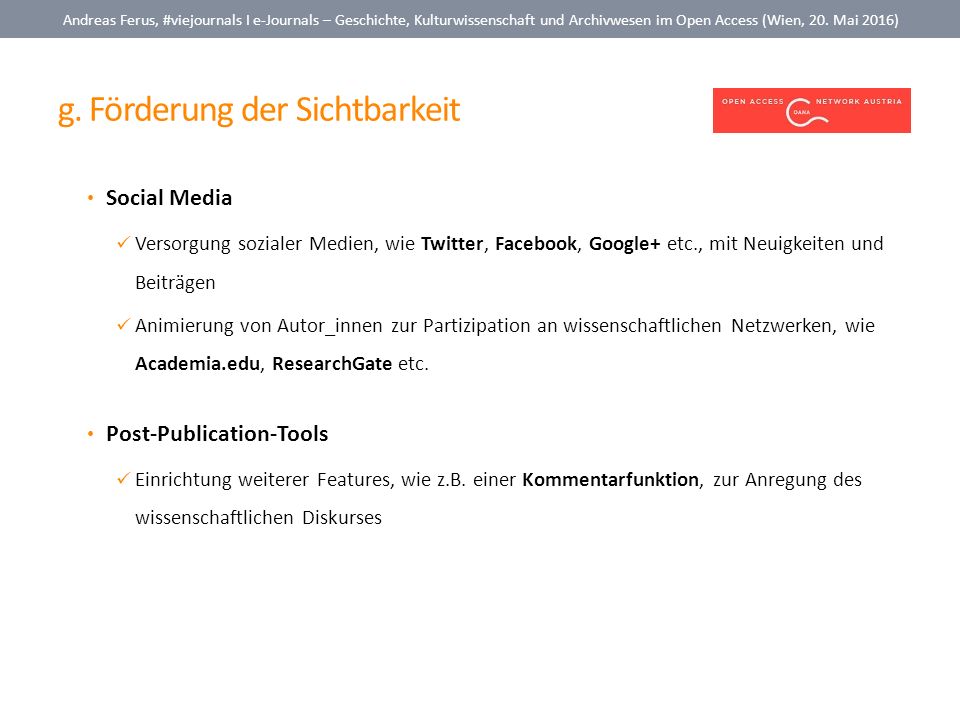960x720 pixels.
Task: Click the text 'Einrichtung weiterer Features'
Action: point(264,479)
